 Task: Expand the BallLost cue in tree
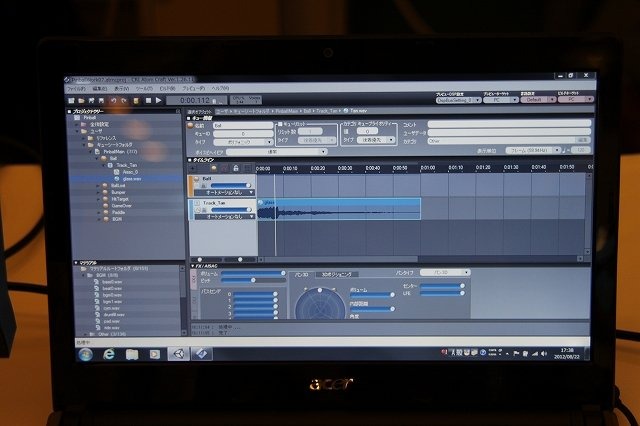(98, 186)
